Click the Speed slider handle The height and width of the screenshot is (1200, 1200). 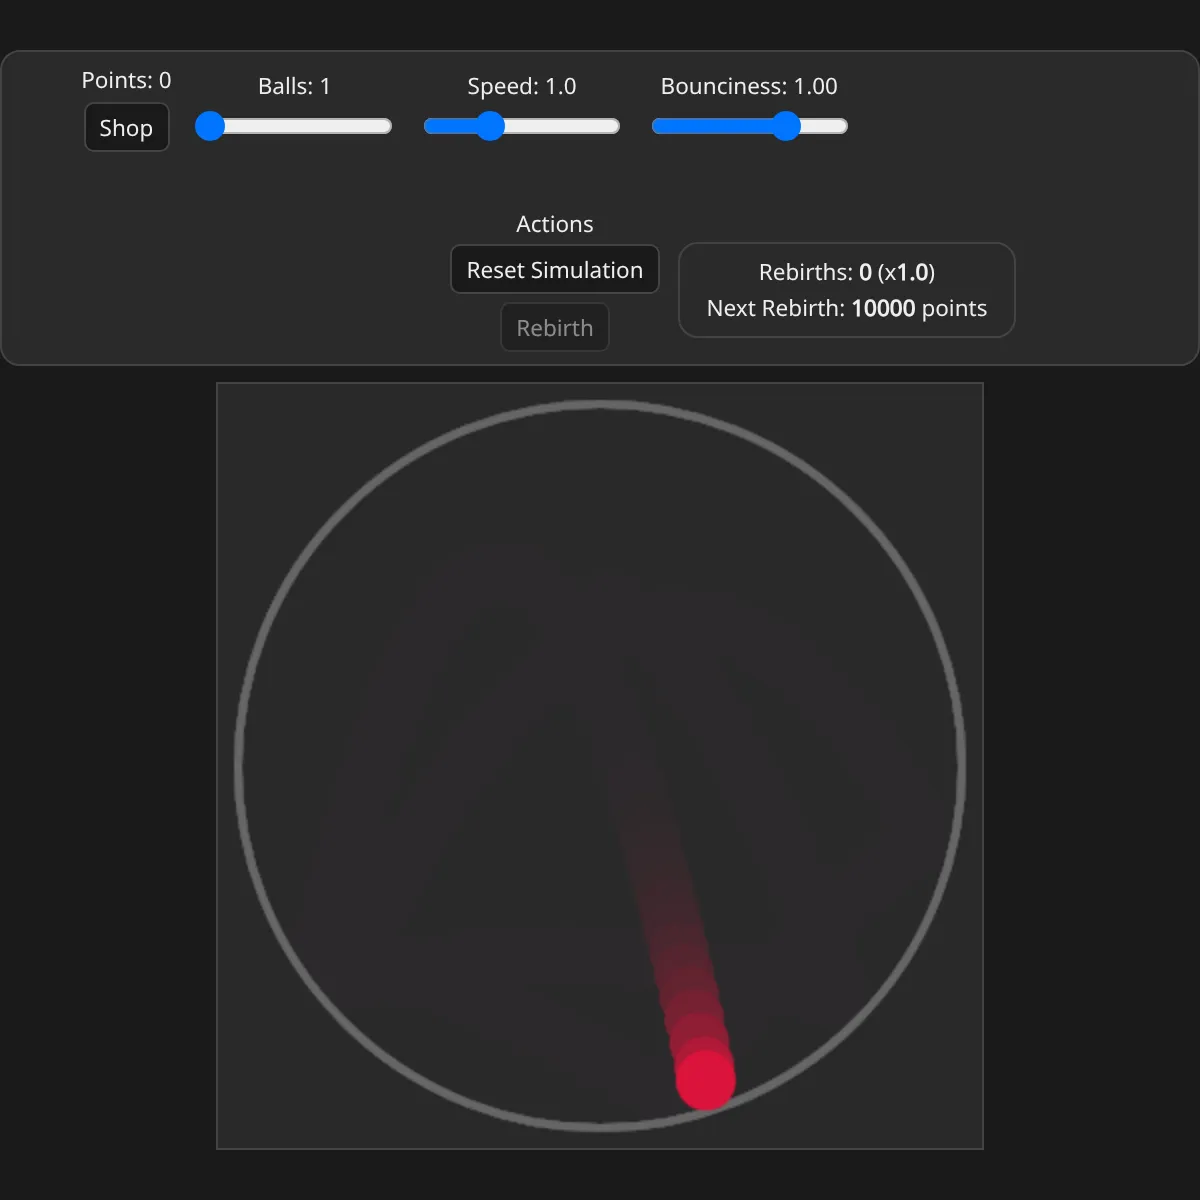(x=489, y=126)
